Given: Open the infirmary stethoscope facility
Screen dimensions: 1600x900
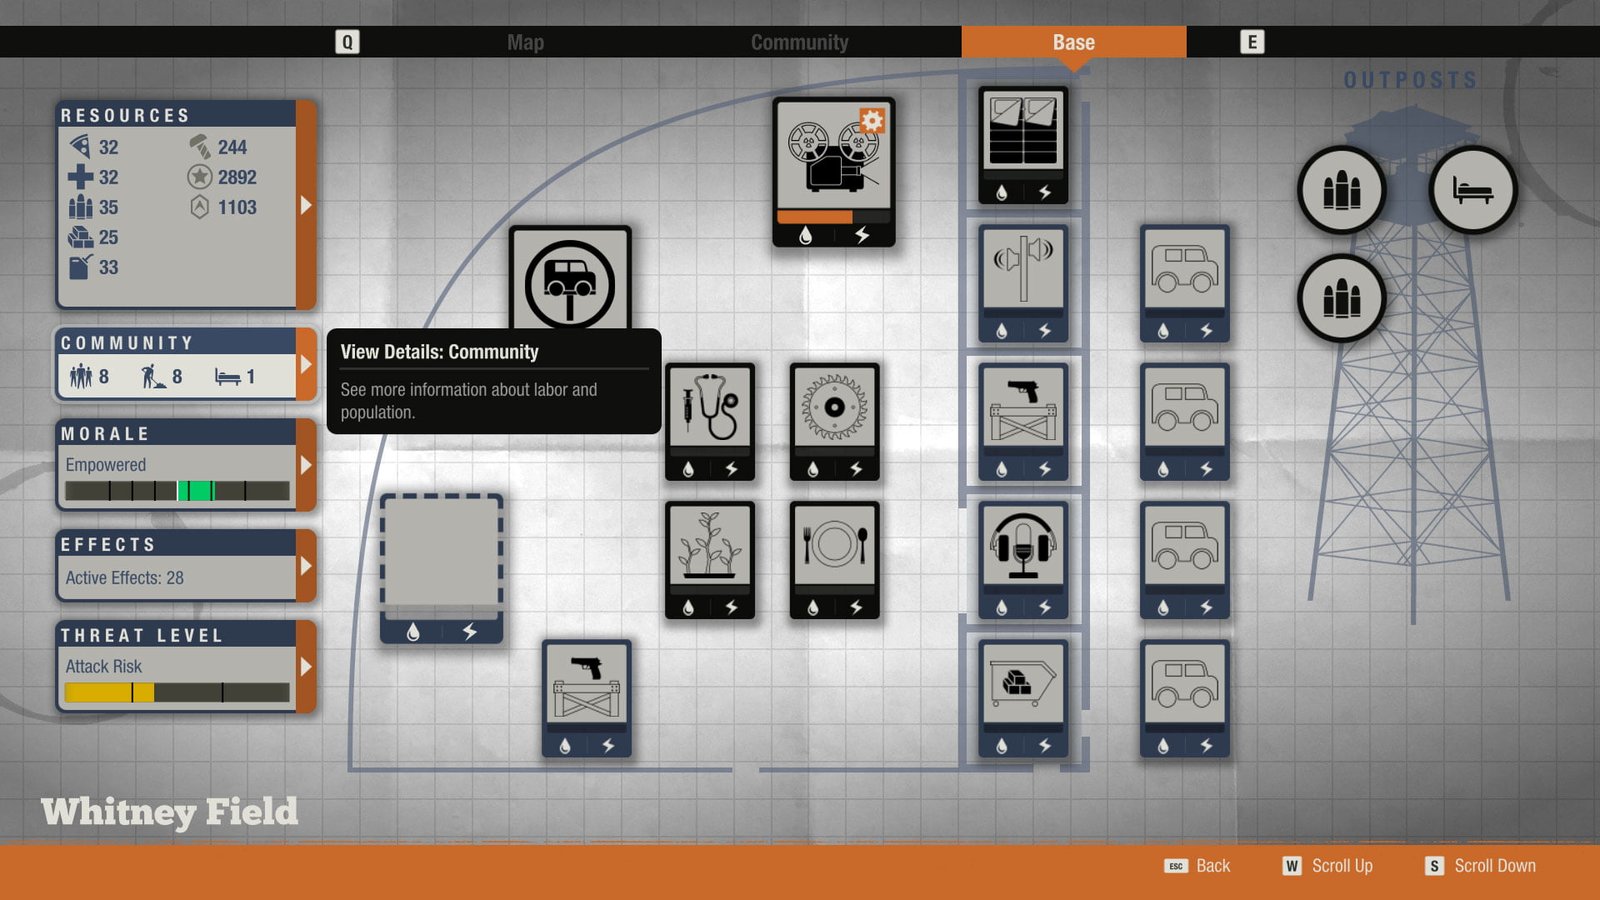Looking at the screenshot, I should [x=710, y=422].
